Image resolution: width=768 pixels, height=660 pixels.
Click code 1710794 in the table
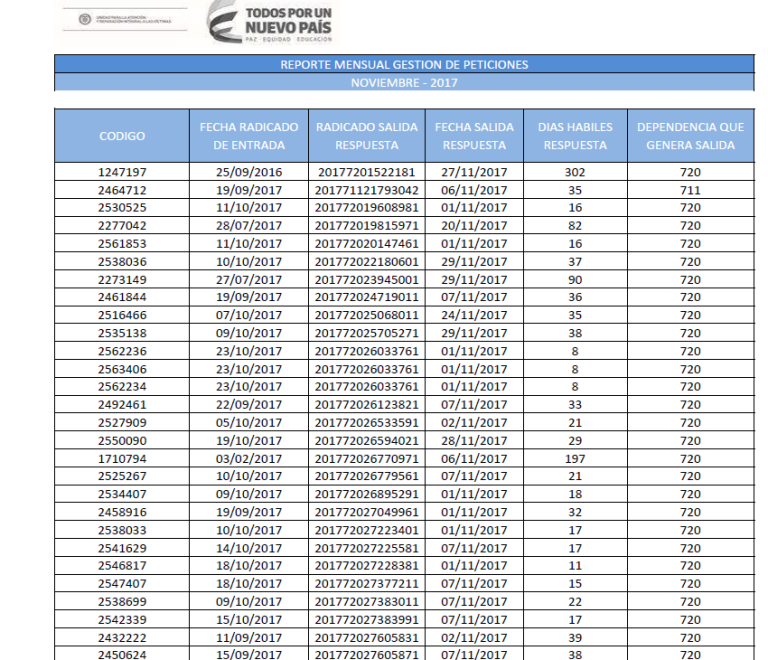tap(122, 459)
